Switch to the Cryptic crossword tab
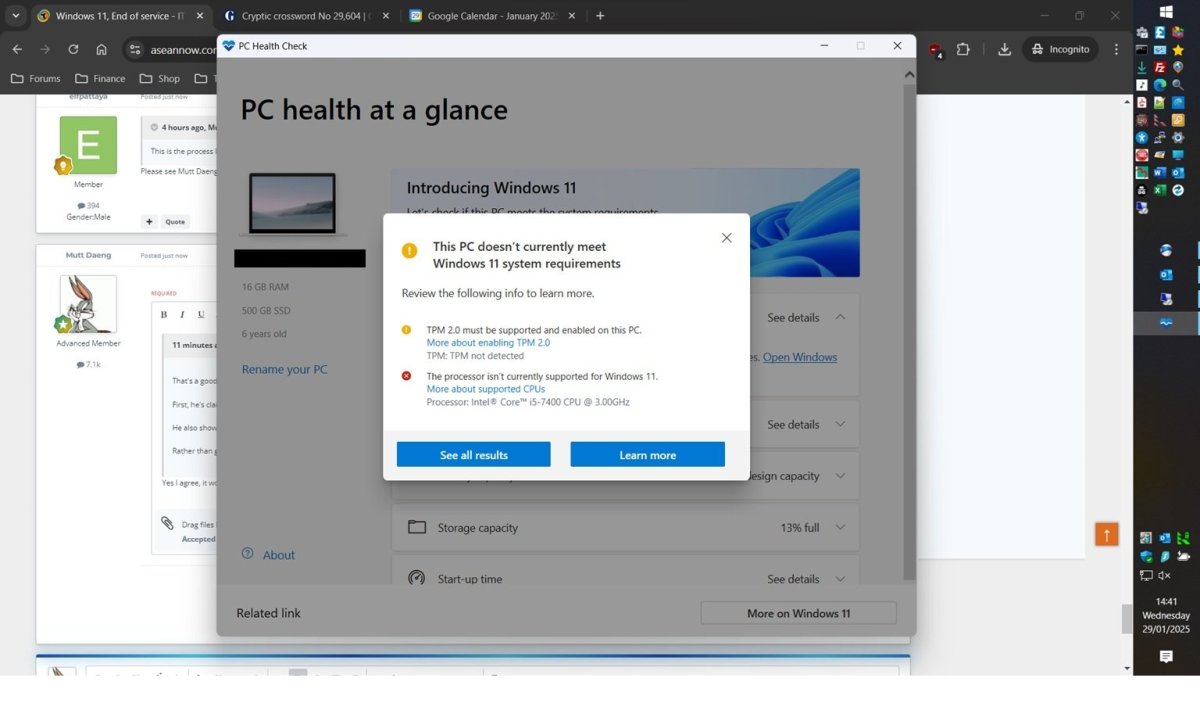 pos(305,16)
